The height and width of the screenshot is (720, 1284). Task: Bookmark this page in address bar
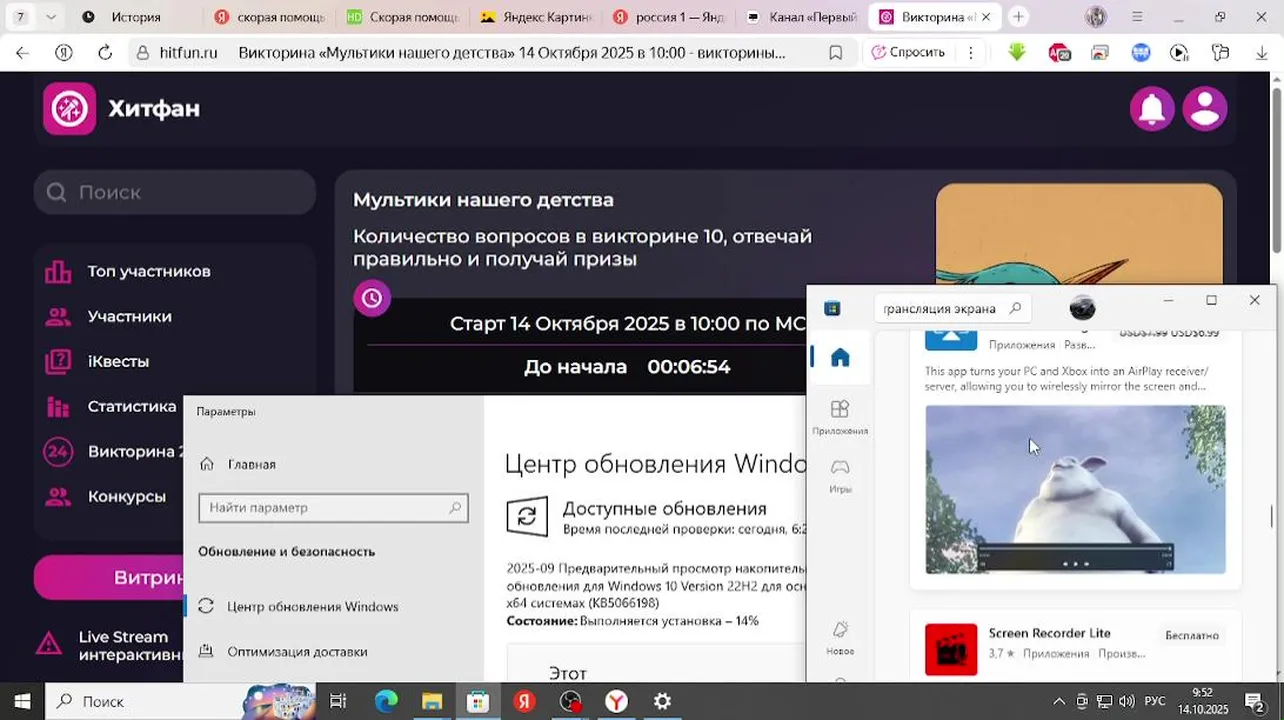click(836, 53)
